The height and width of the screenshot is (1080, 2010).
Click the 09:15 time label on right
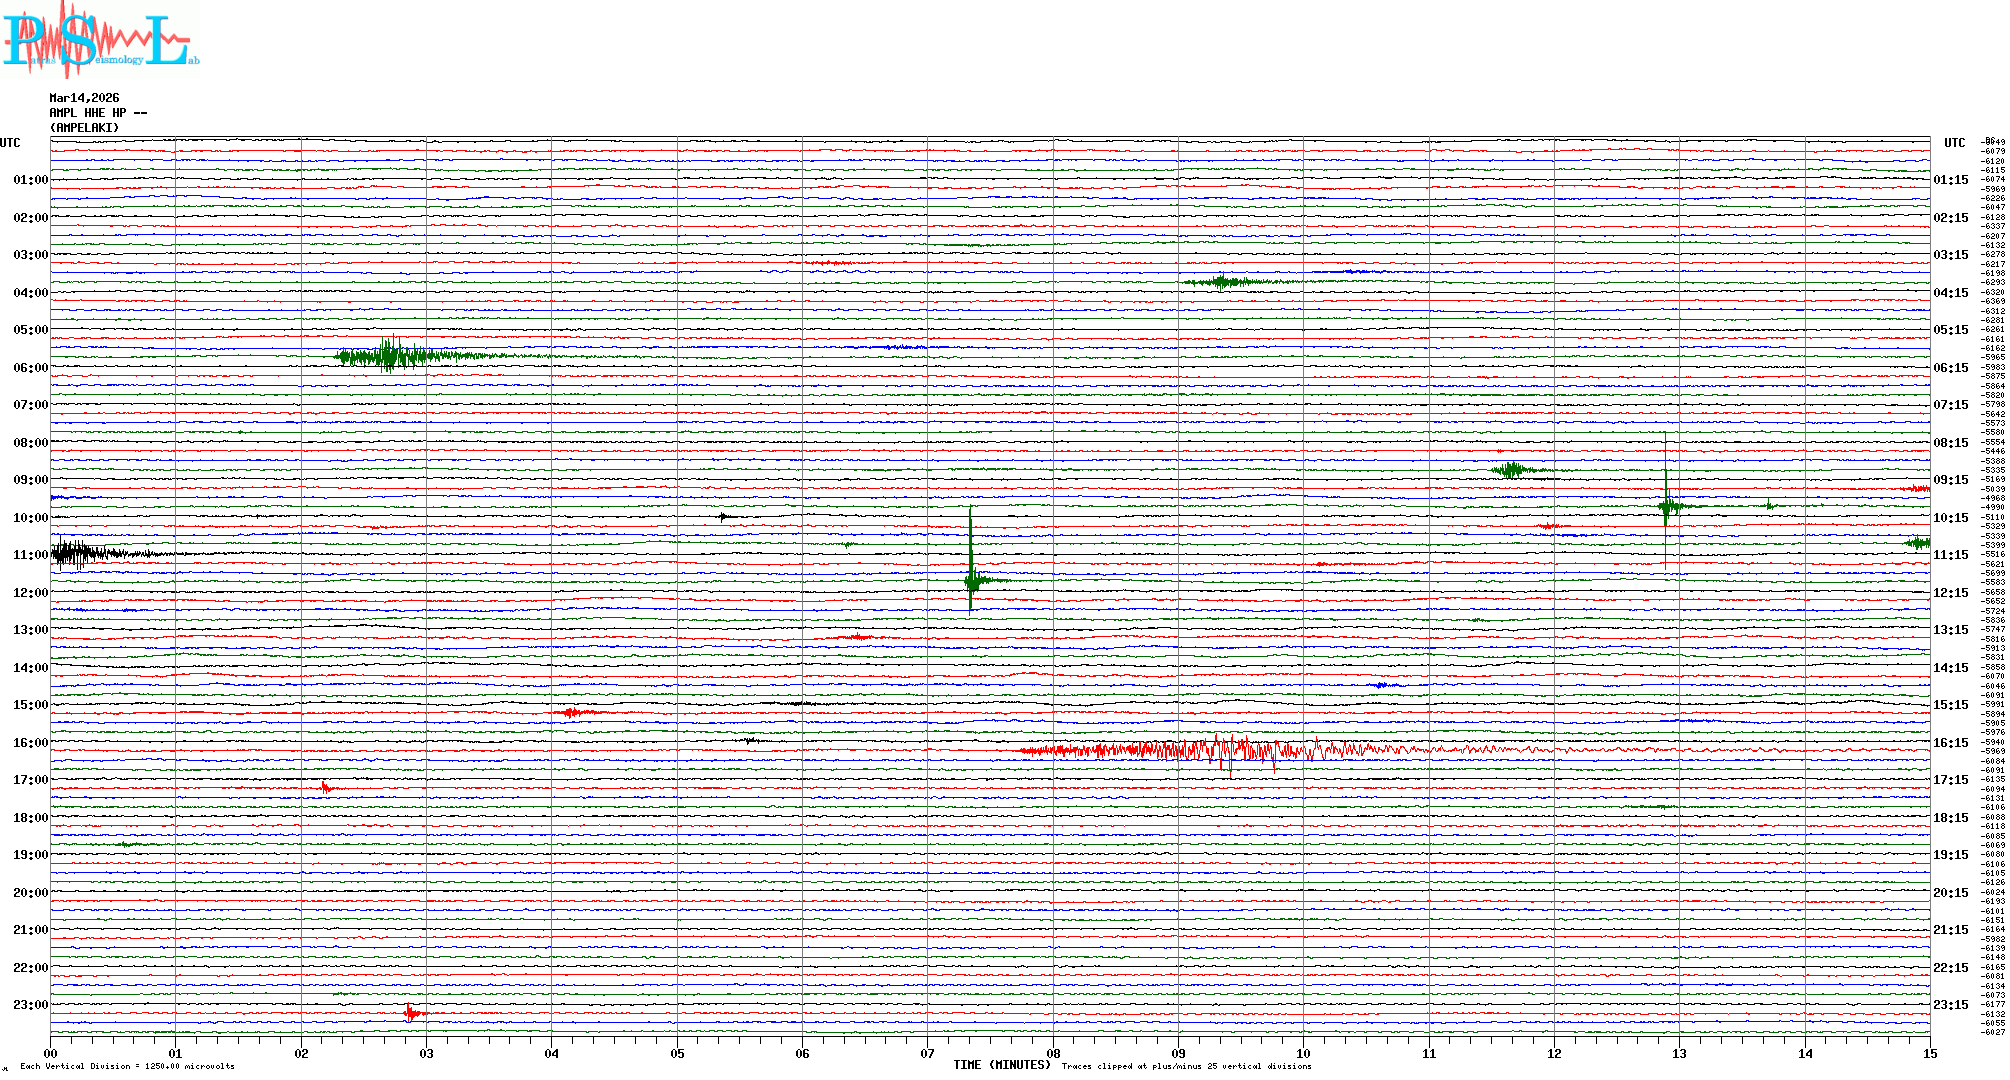1950,480
